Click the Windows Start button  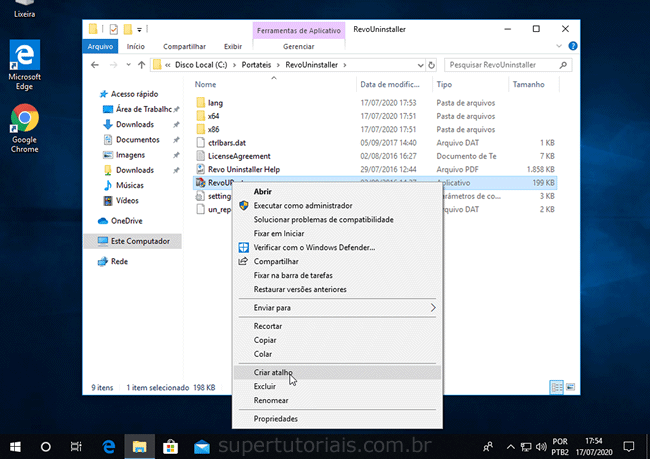(x=15, y=446)
